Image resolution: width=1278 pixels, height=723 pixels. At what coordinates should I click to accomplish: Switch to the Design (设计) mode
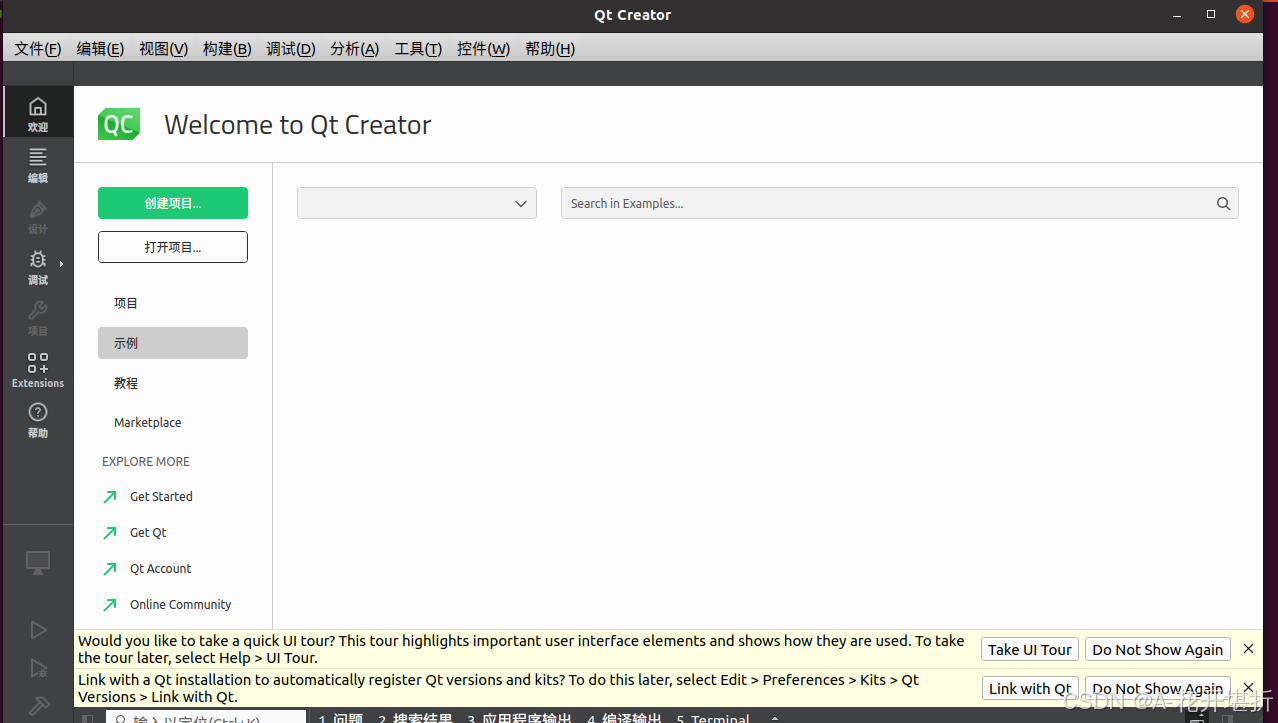[x=37, y=215]
